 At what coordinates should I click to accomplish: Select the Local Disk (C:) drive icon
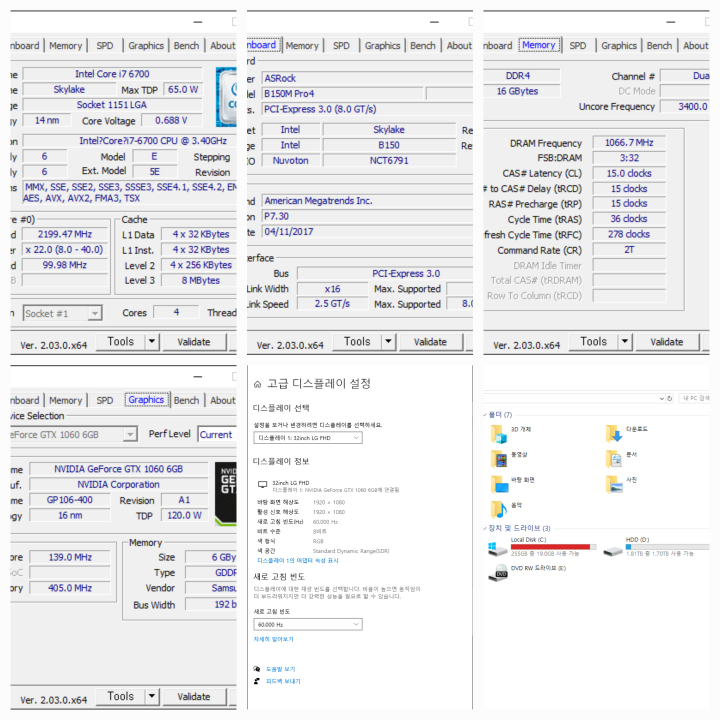click(x=498, y=548)
